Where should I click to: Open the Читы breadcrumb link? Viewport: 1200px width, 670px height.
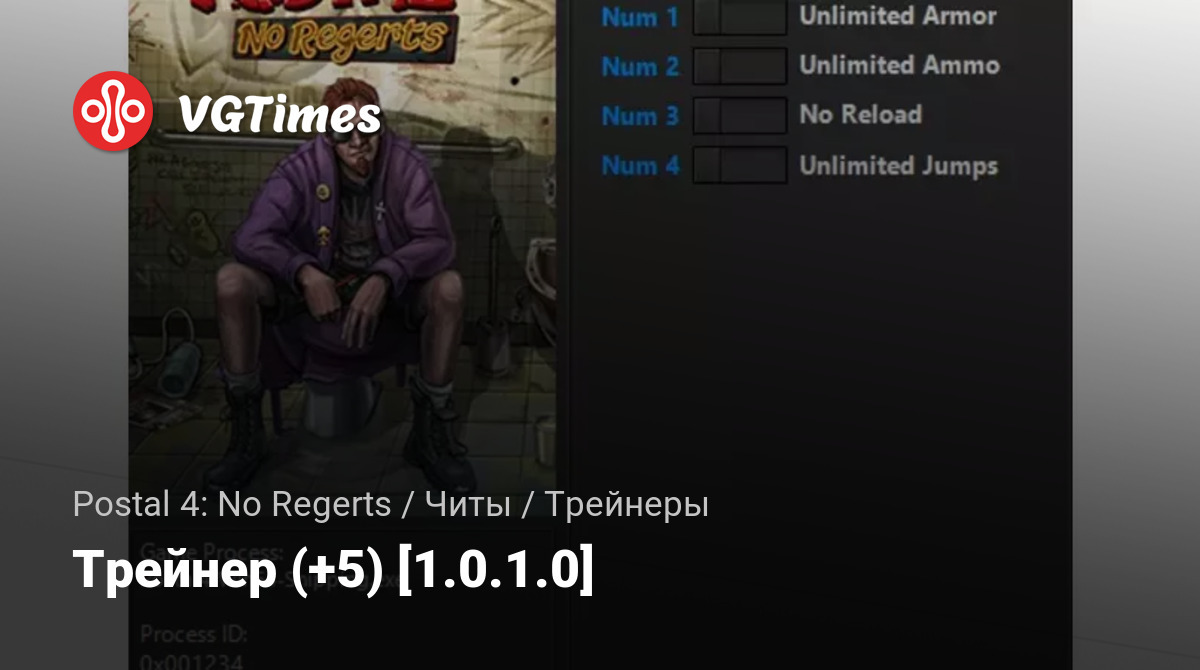pyautogui.click(x=468, y=505)
